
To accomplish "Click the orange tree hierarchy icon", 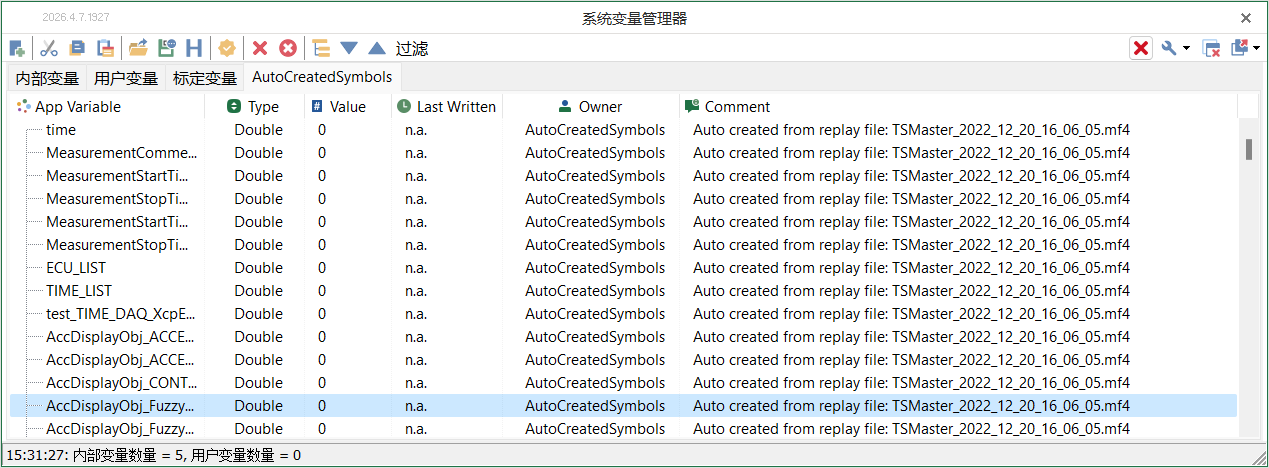I will 321,48.
